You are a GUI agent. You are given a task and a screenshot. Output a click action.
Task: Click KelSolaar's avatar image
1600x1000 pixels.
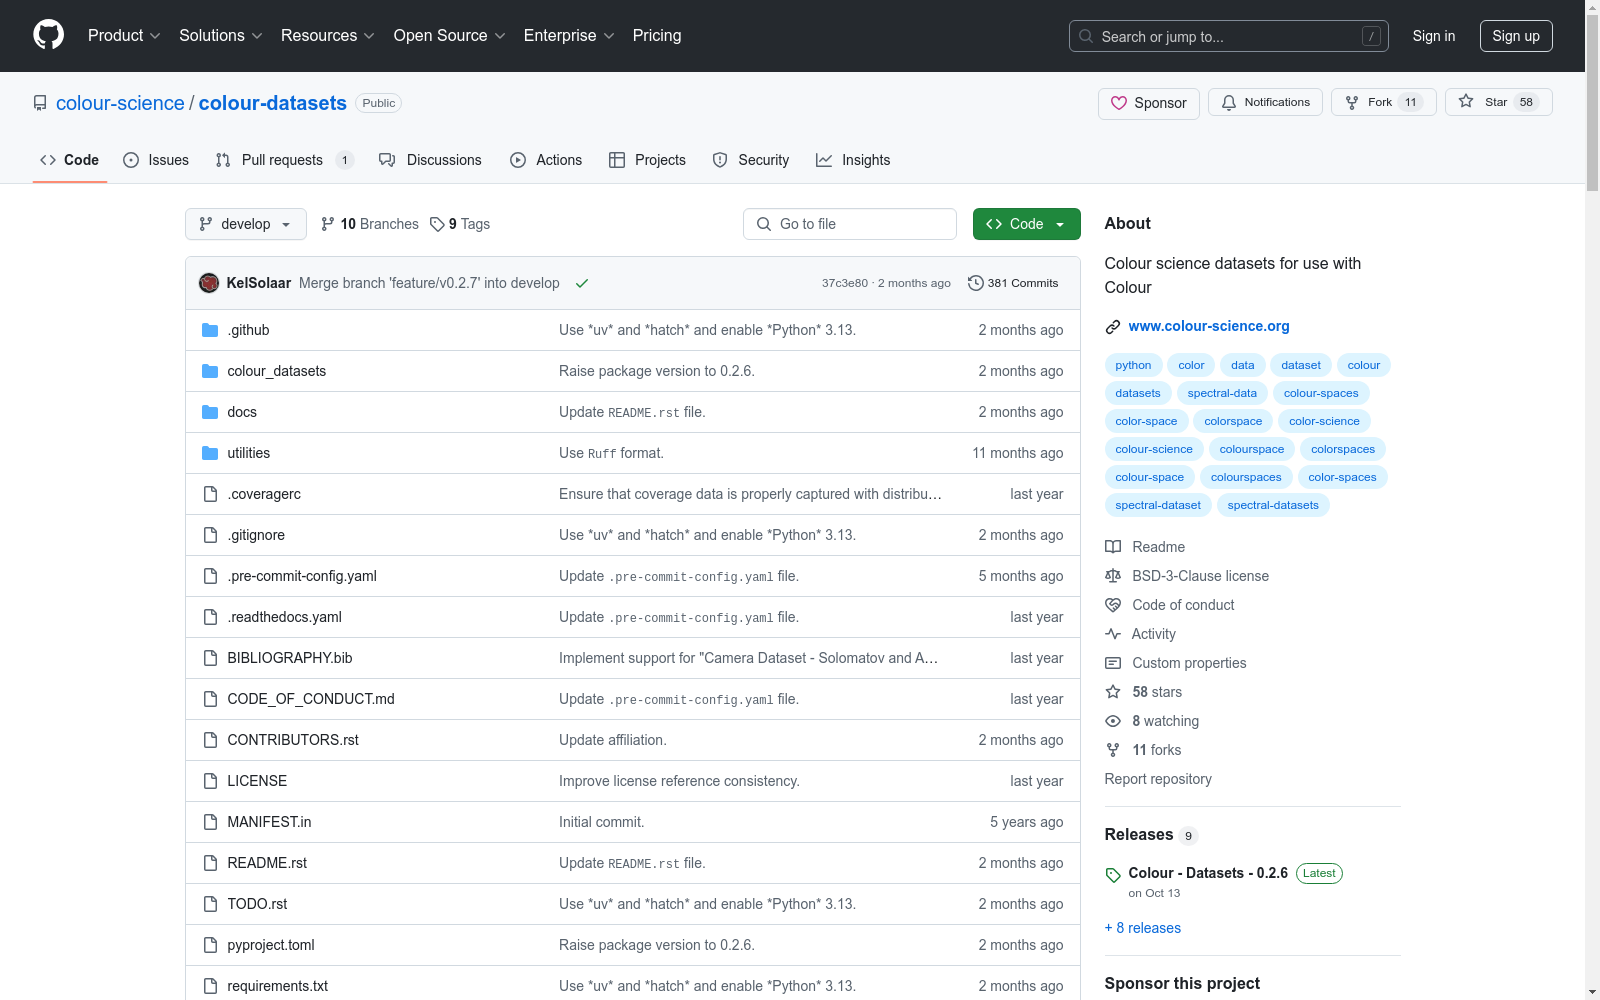pos(209,283)
